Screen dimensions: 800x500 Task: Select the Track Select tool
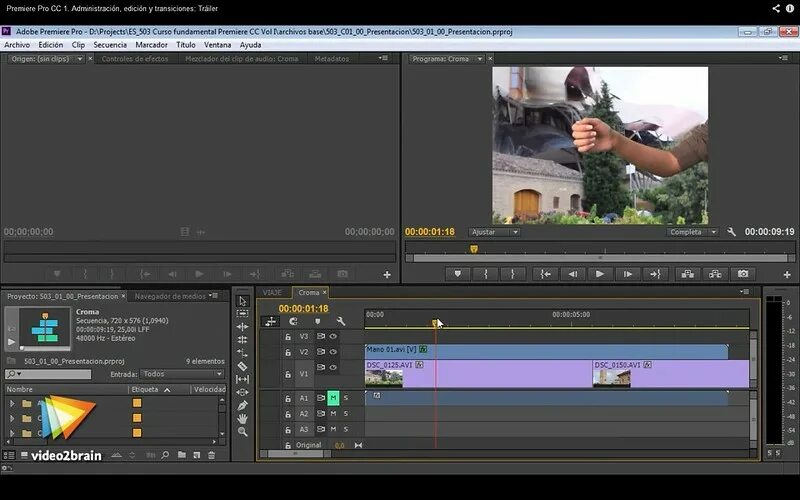point(242,313)
